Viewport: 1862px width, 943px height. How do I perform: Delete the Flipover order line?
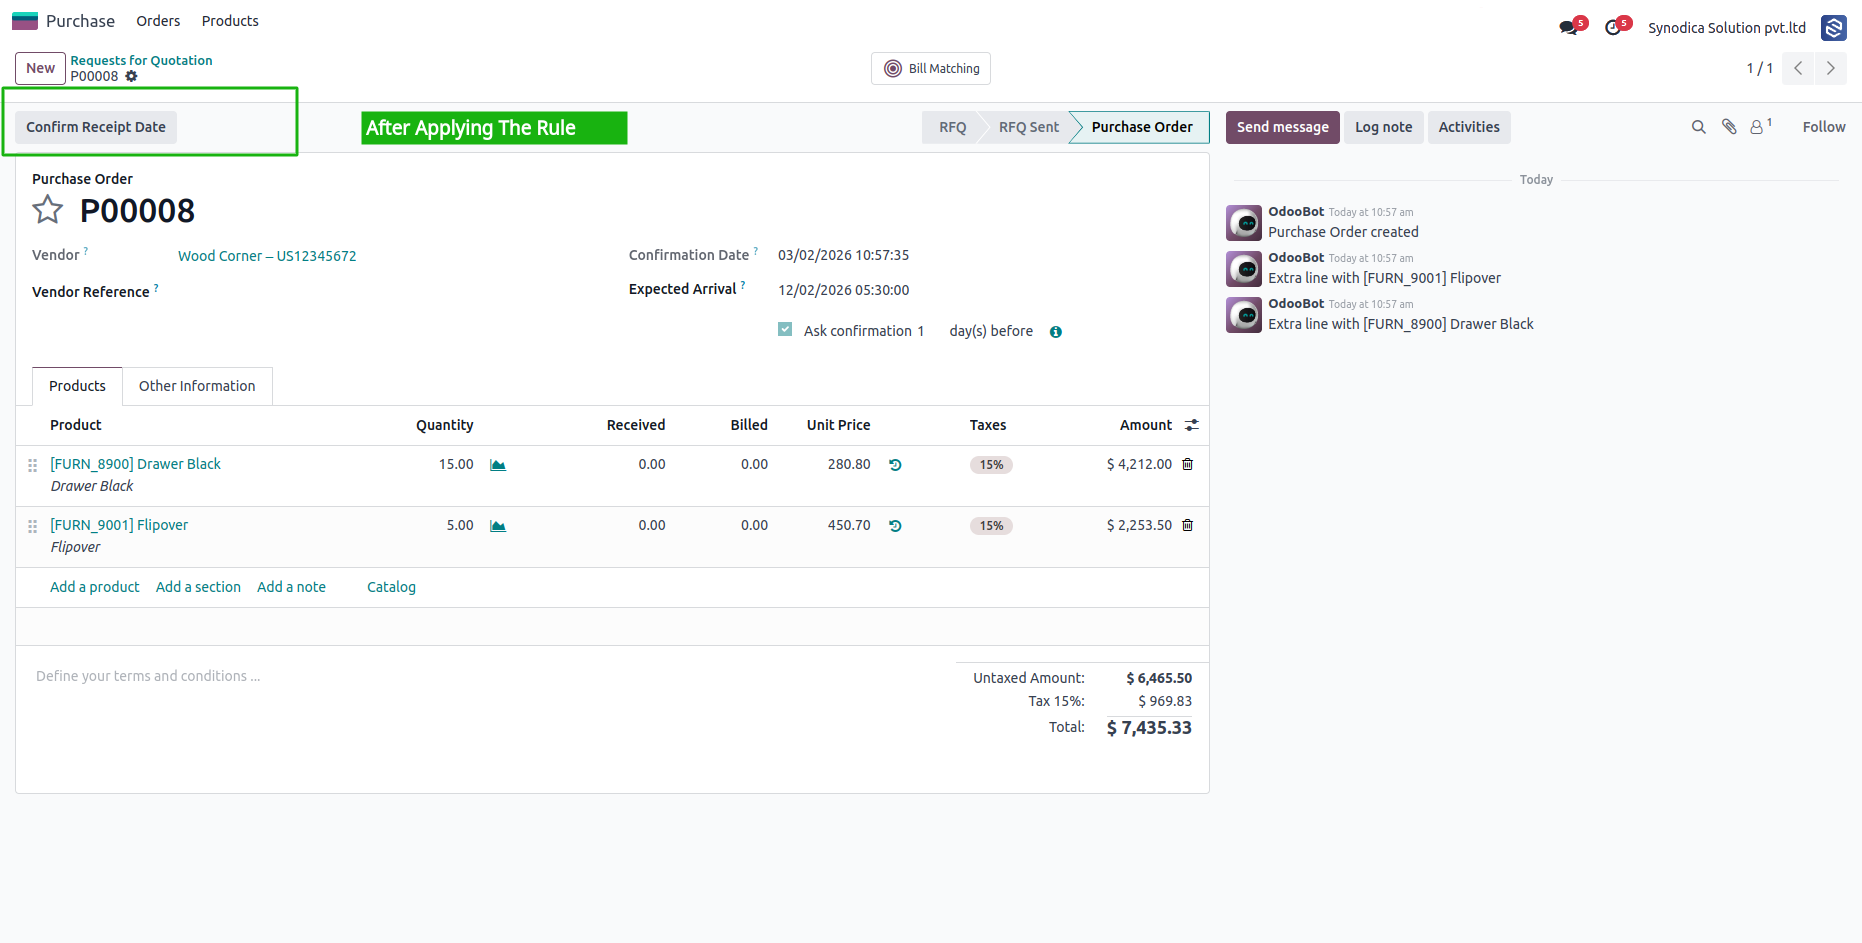coord(1188,525)
